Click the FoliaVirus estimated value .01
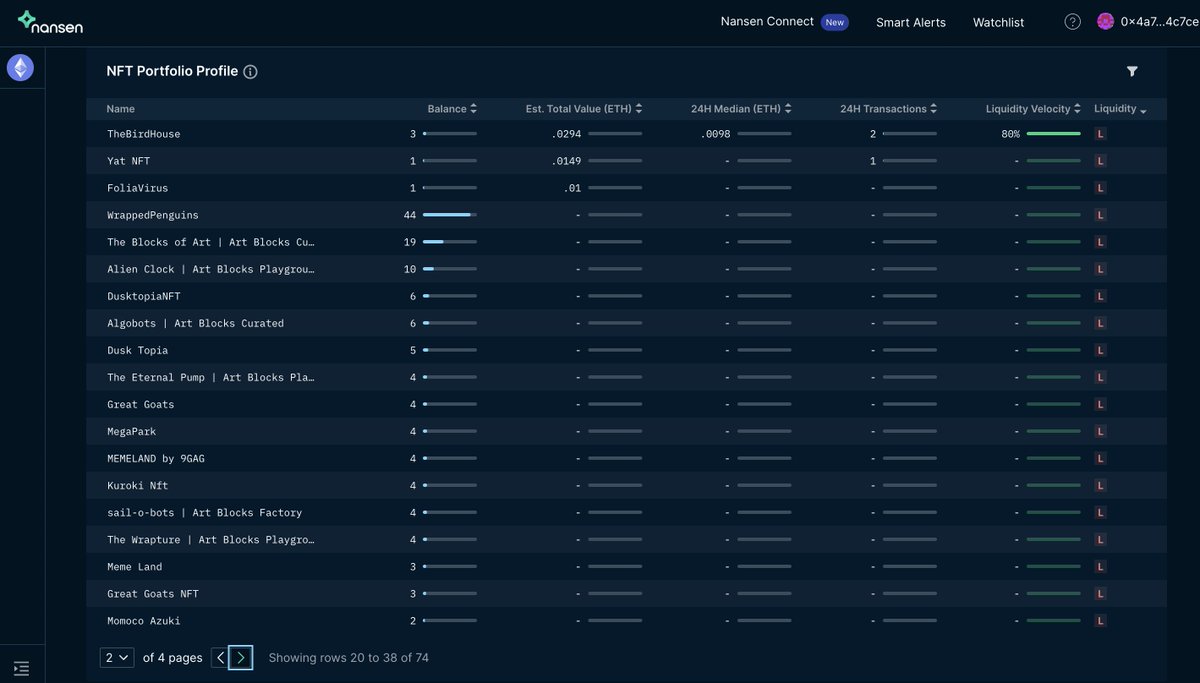 (x=571, y=188)
